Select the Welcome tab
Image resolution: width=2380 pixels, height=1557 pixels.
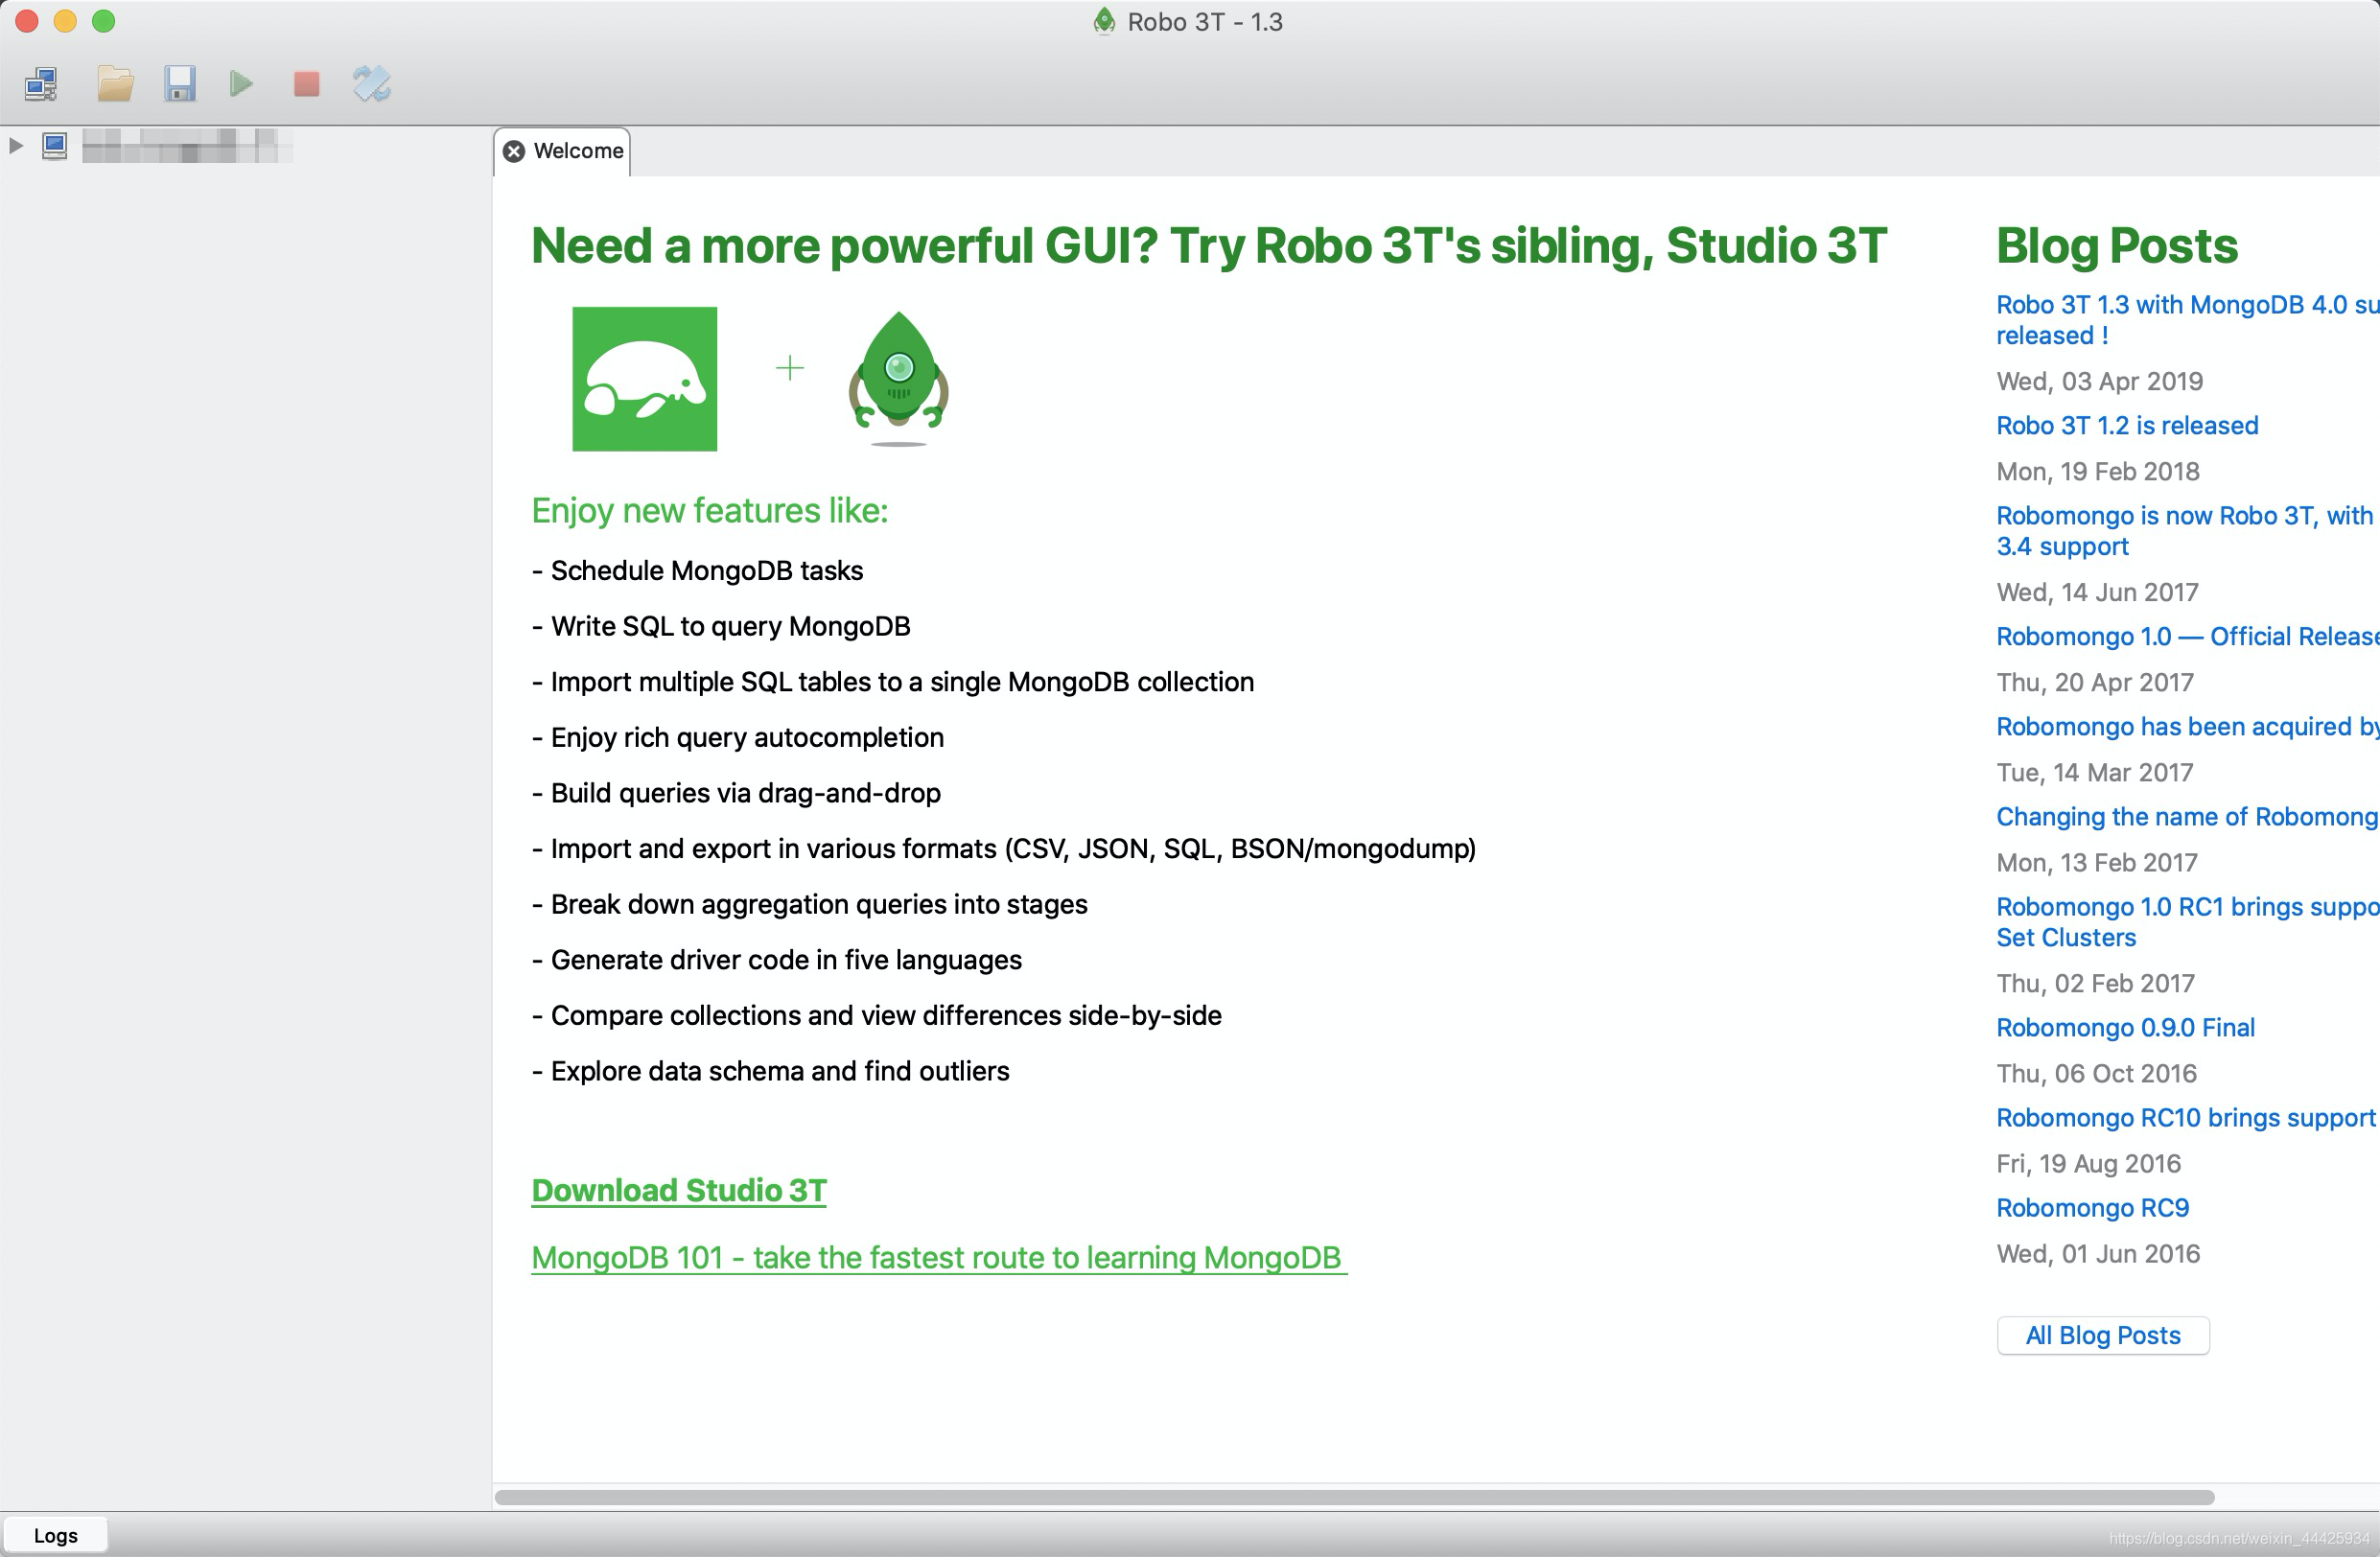pos(575,150)
